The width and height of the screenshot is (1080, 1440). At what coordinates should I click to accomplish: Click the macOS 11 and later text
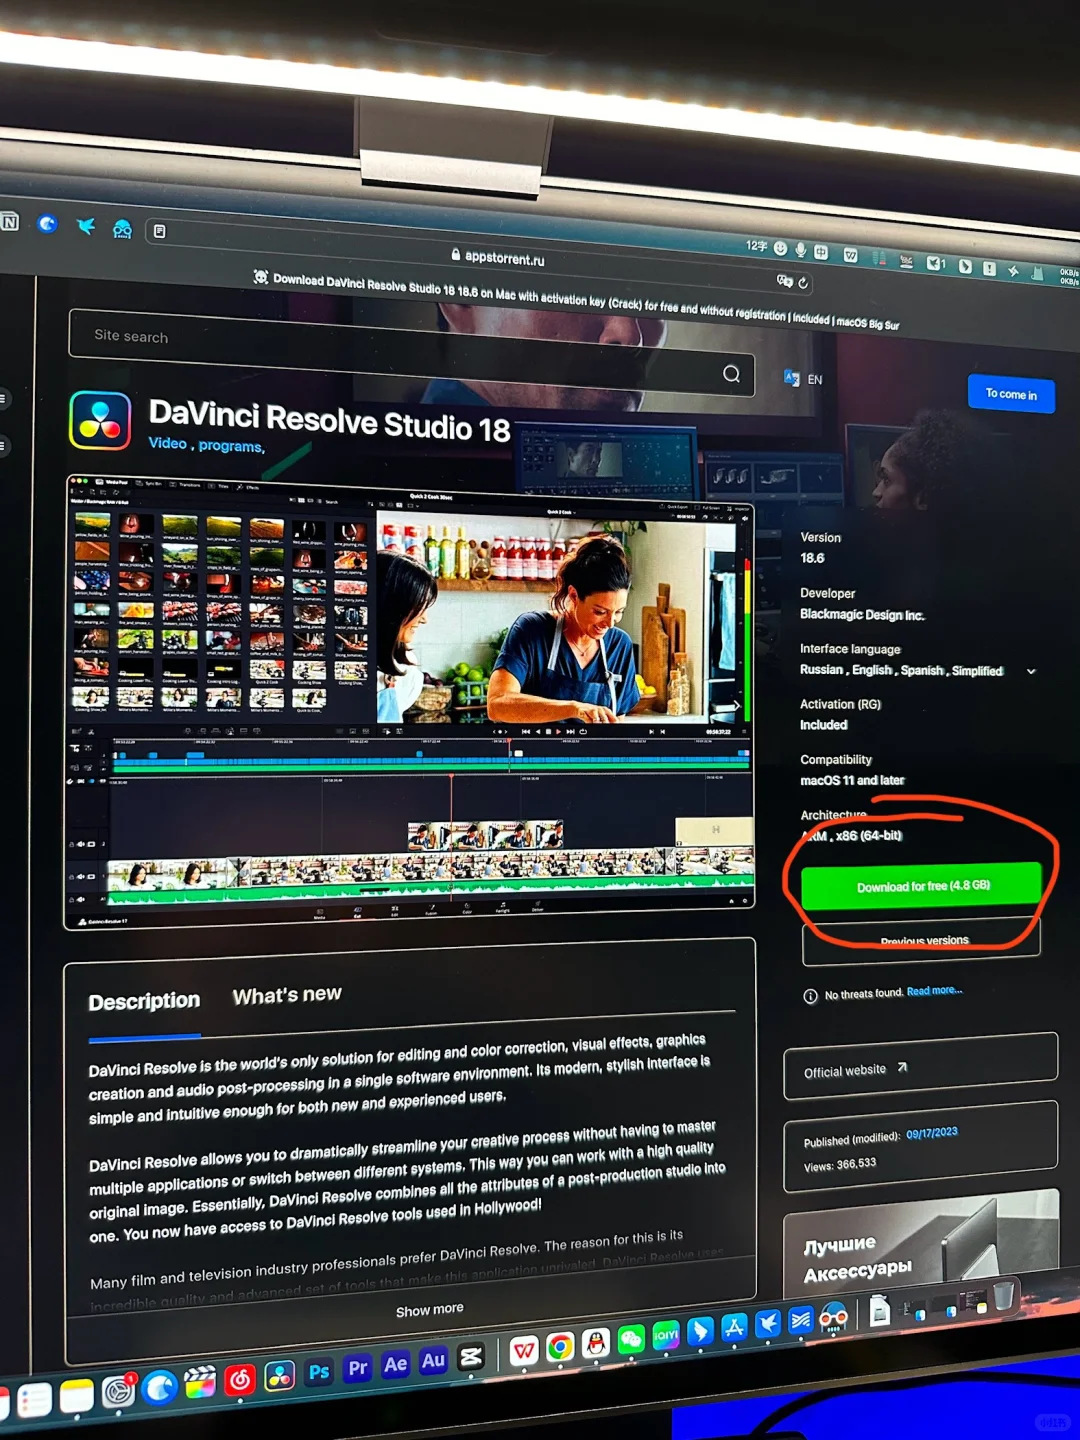852,780
